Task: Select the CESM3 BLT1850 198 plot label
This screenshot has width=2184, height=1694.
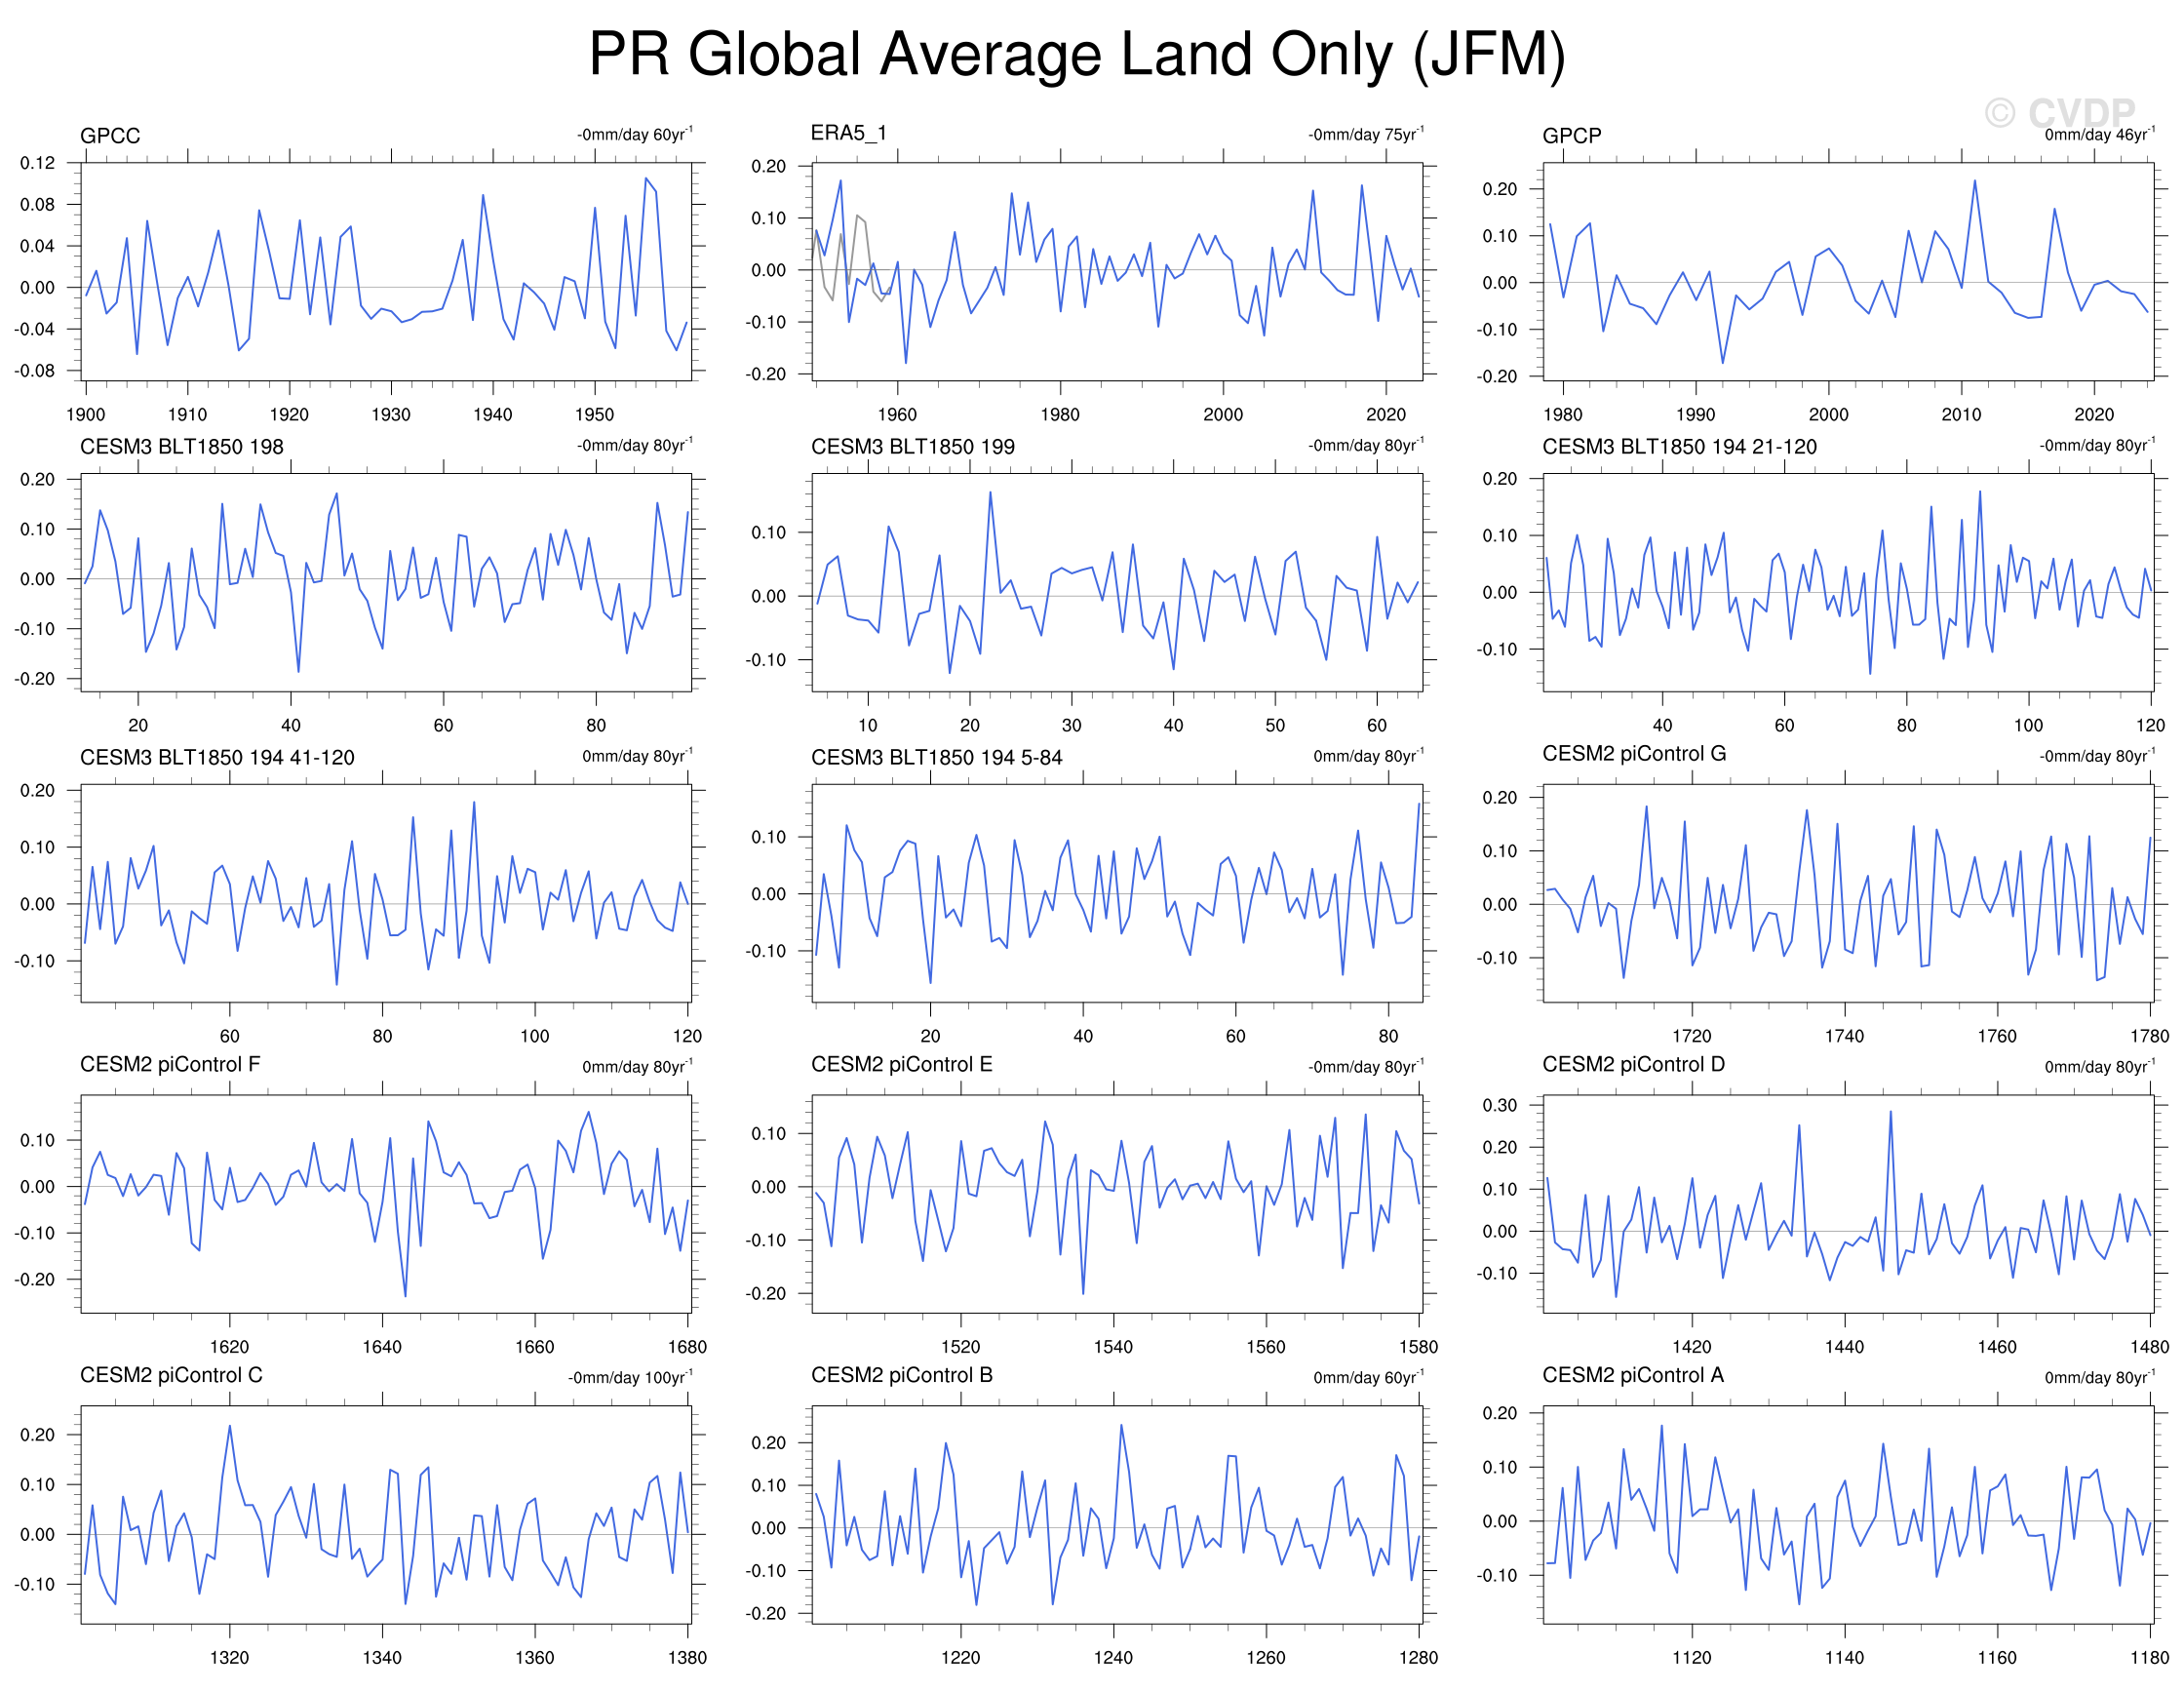Action: pyautogui.click(x=181, y=447)
